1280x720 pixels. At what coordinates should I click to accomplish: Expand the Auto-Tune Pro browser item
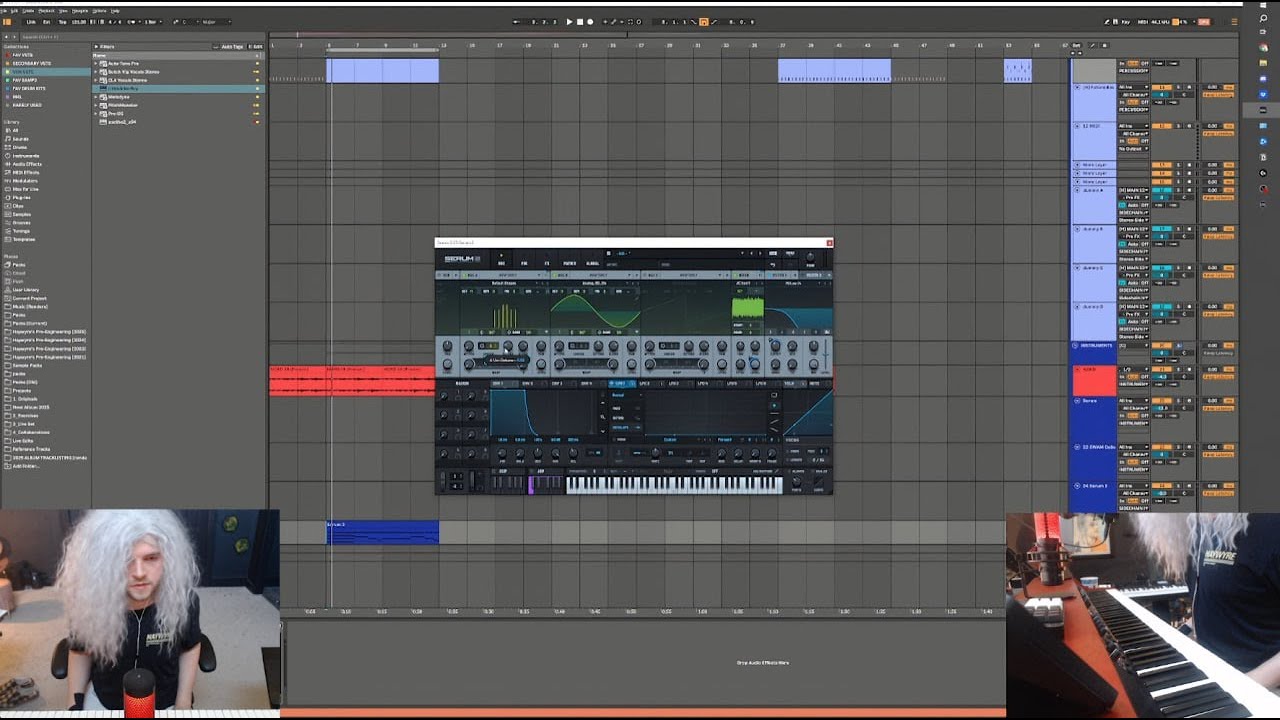(x=97, y=63)
